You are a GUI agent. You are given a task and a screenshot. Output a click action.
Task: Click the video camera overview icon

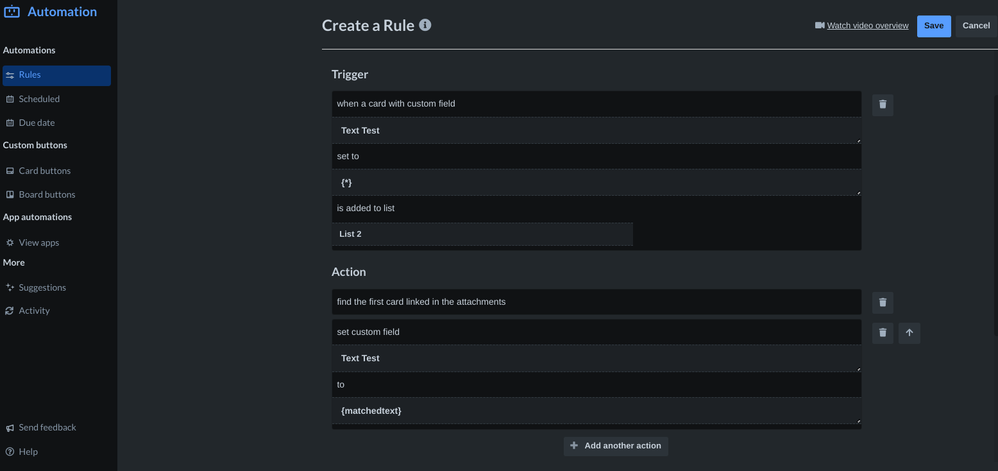click(820, 26)
